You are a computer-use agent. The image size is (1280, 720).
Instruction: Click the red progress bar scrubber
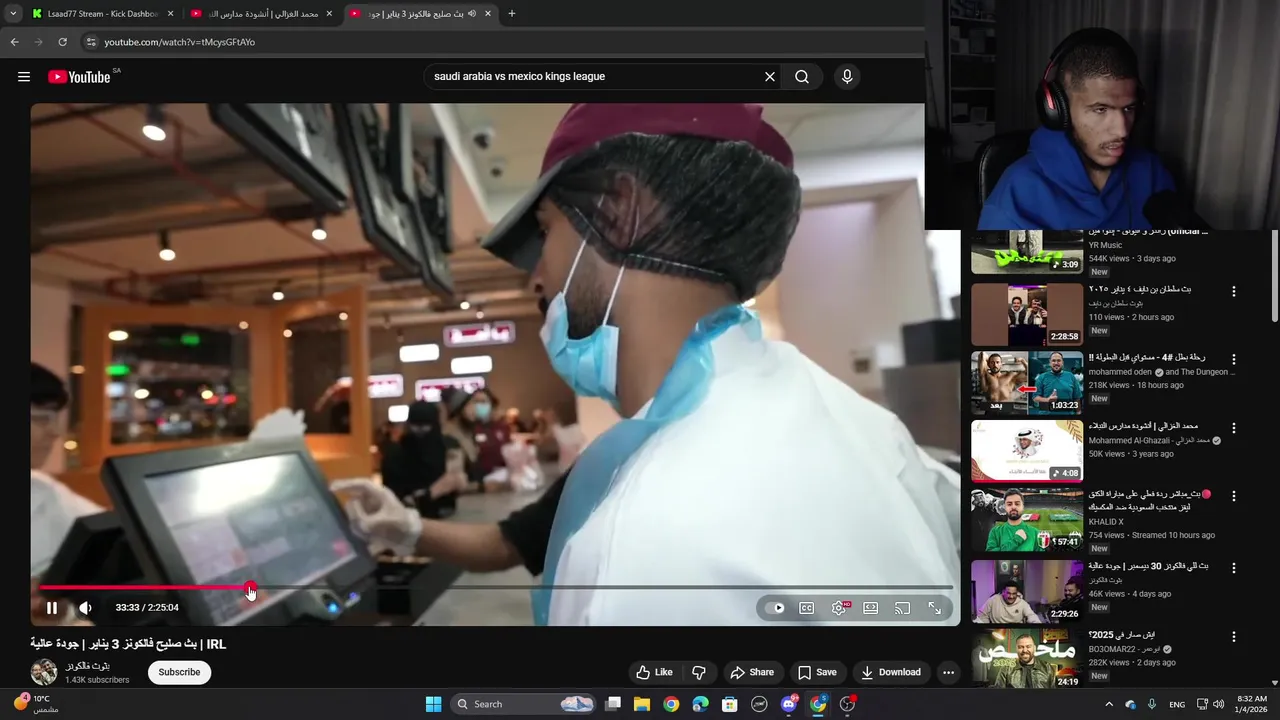click(x=250, y=588)
